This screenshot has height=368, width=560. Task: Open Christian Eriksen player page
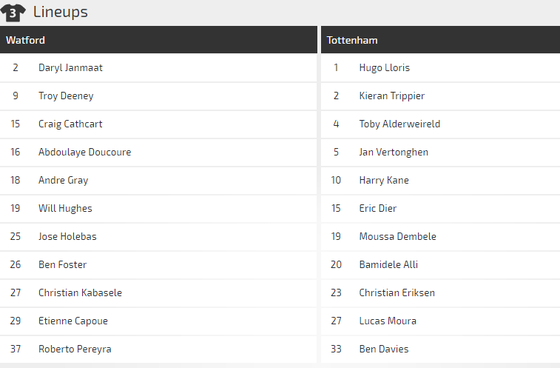click(397, 293)
